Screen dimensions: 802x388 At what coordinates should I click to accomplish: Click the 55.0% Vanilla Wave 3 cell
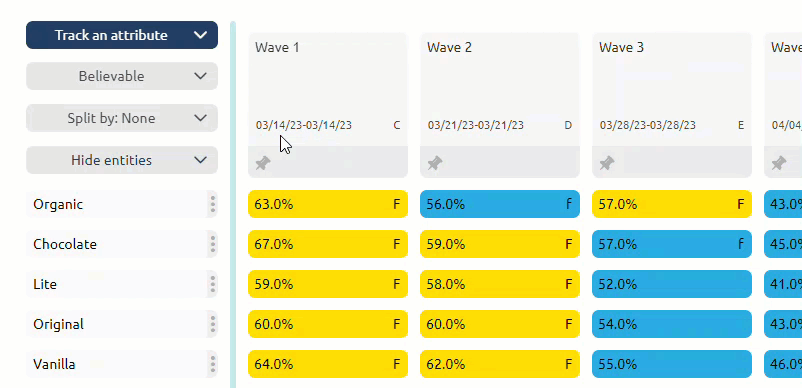click(672, 364)
